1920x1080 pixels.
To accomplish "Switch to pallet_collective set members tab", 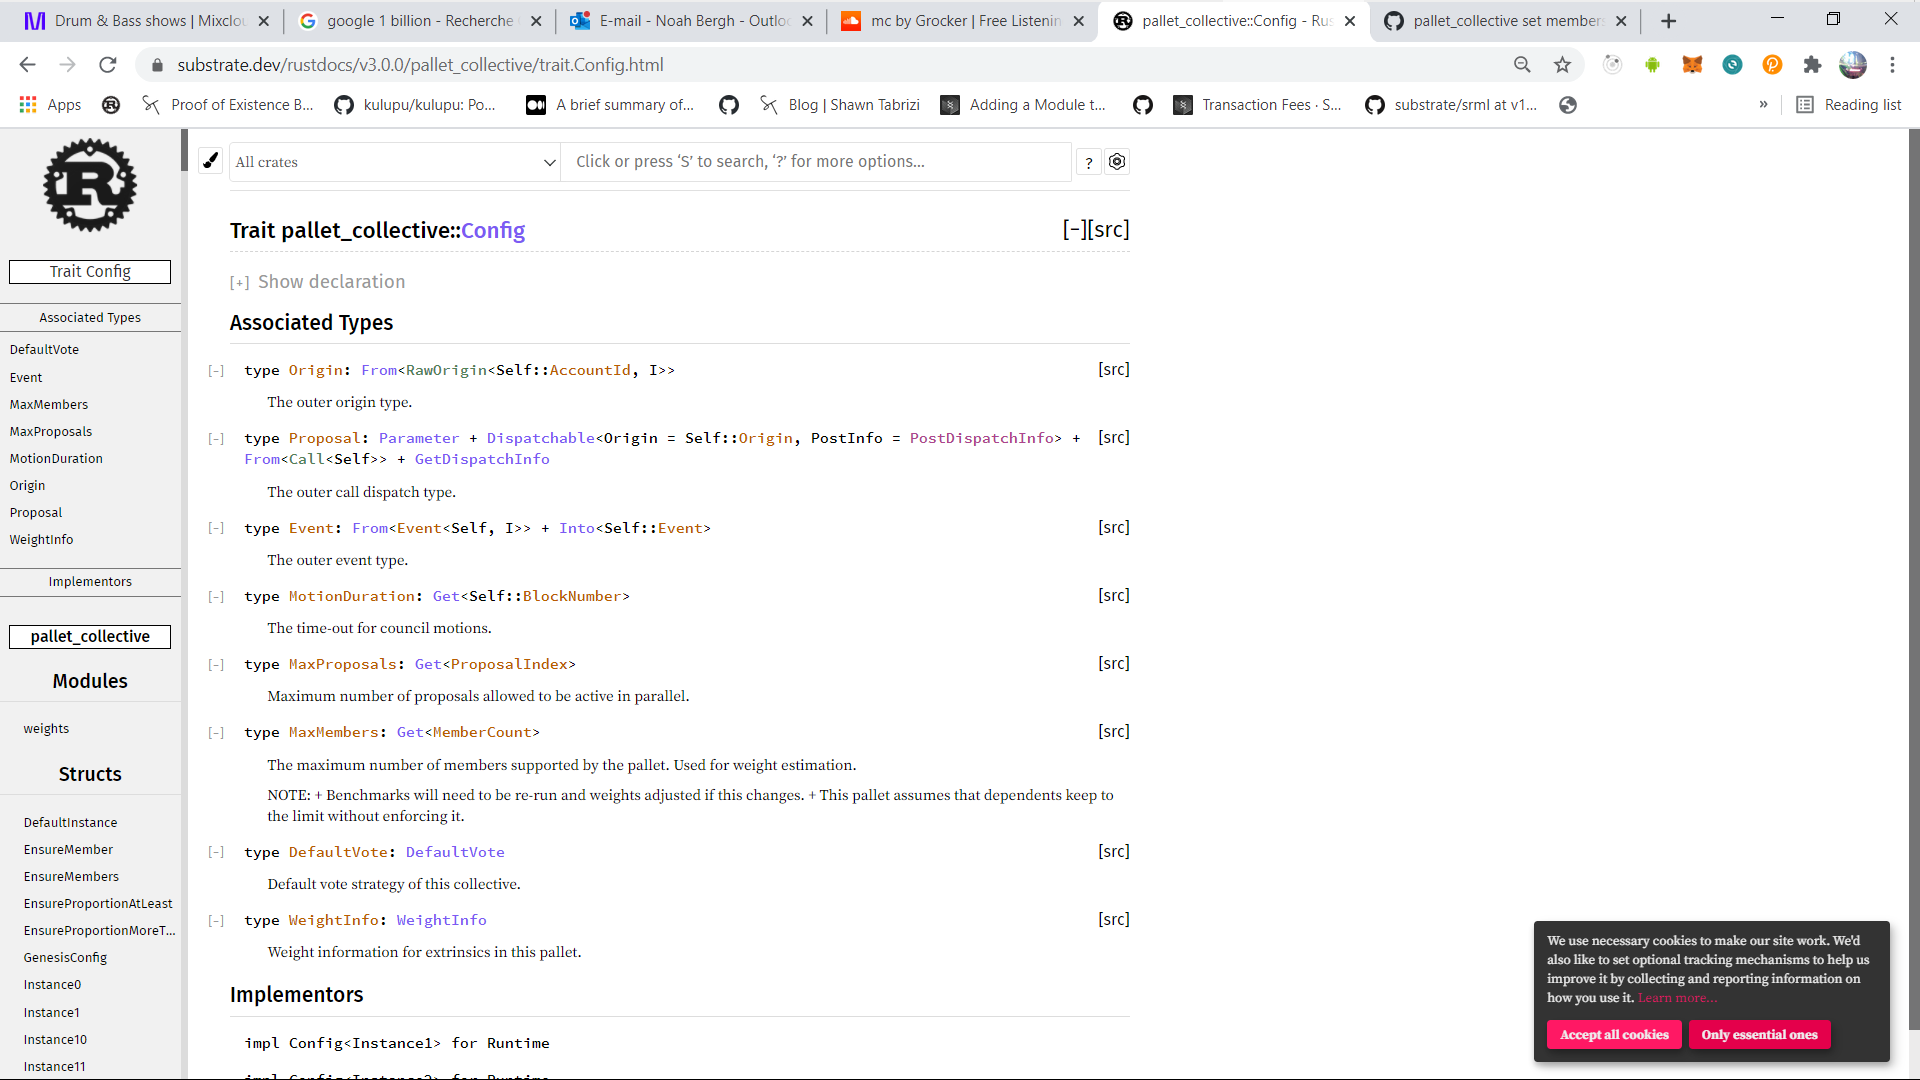I will pyautogui.click(x=1506, y=21).
